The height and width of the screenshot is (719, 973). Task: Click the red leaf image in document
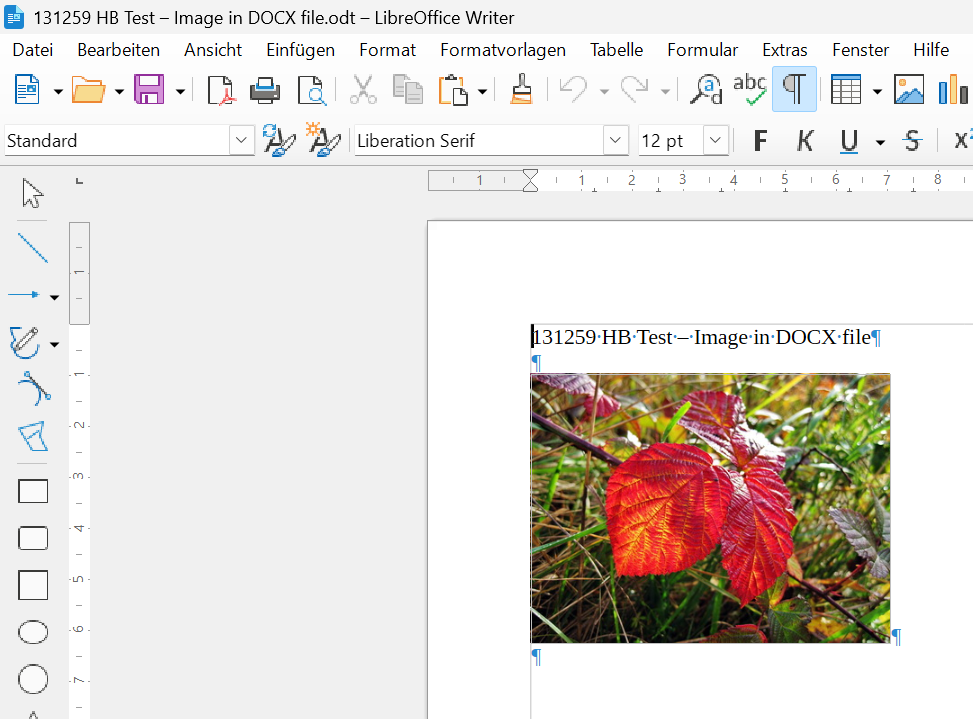710,508
